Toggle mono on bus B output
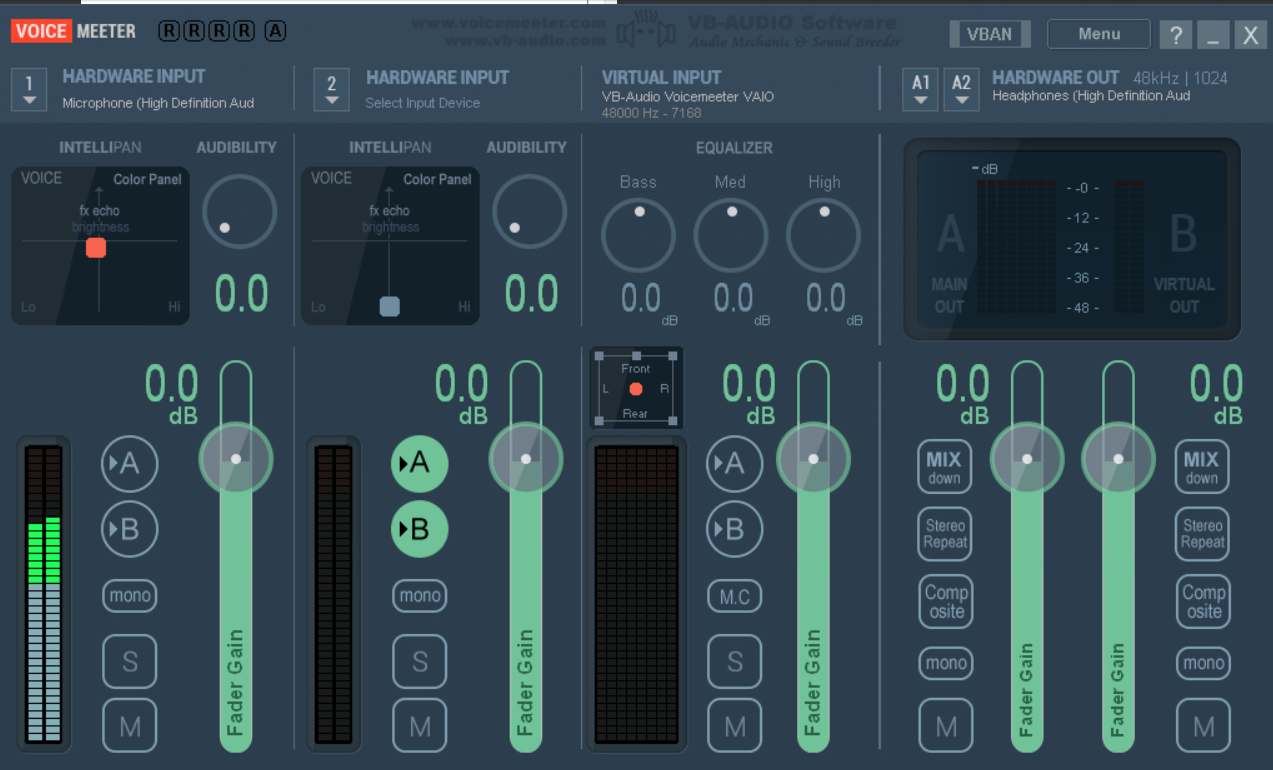The height and width of the screenshot is (770, 1273). click(1202, 663)
